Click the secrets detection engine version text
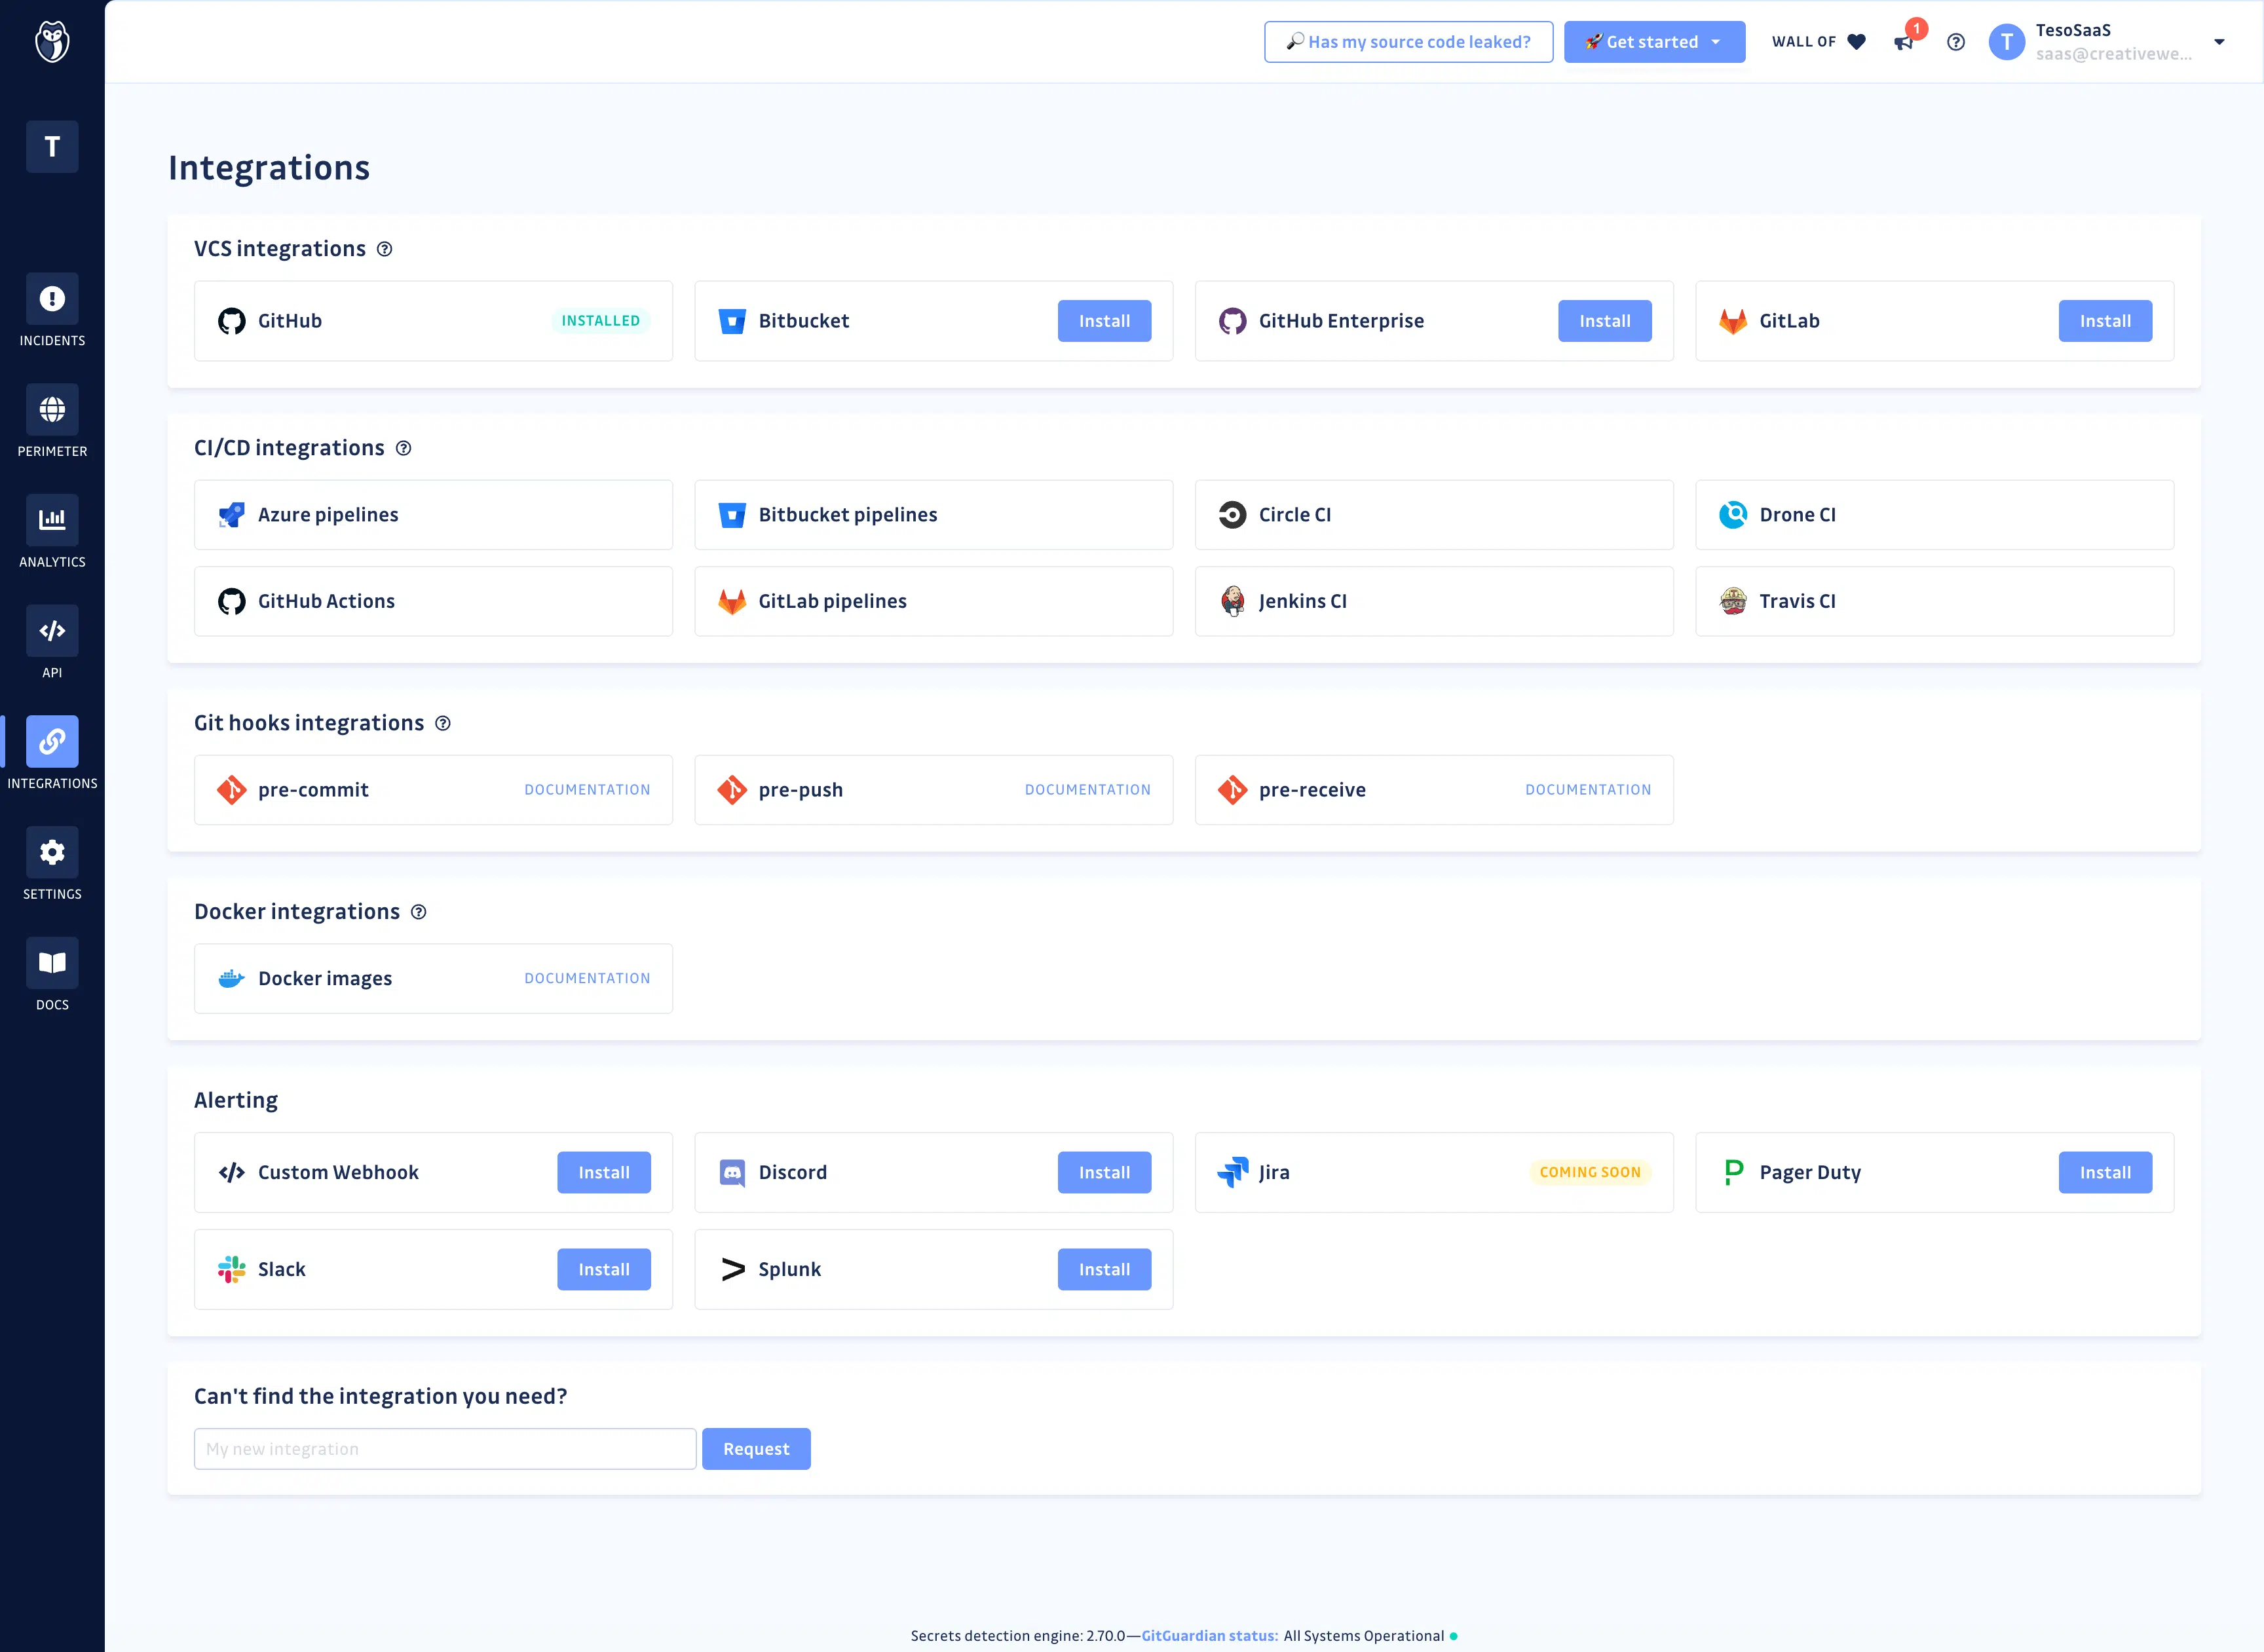The width and height of the screenshot is (2264, 1652). [1017, 1636]
